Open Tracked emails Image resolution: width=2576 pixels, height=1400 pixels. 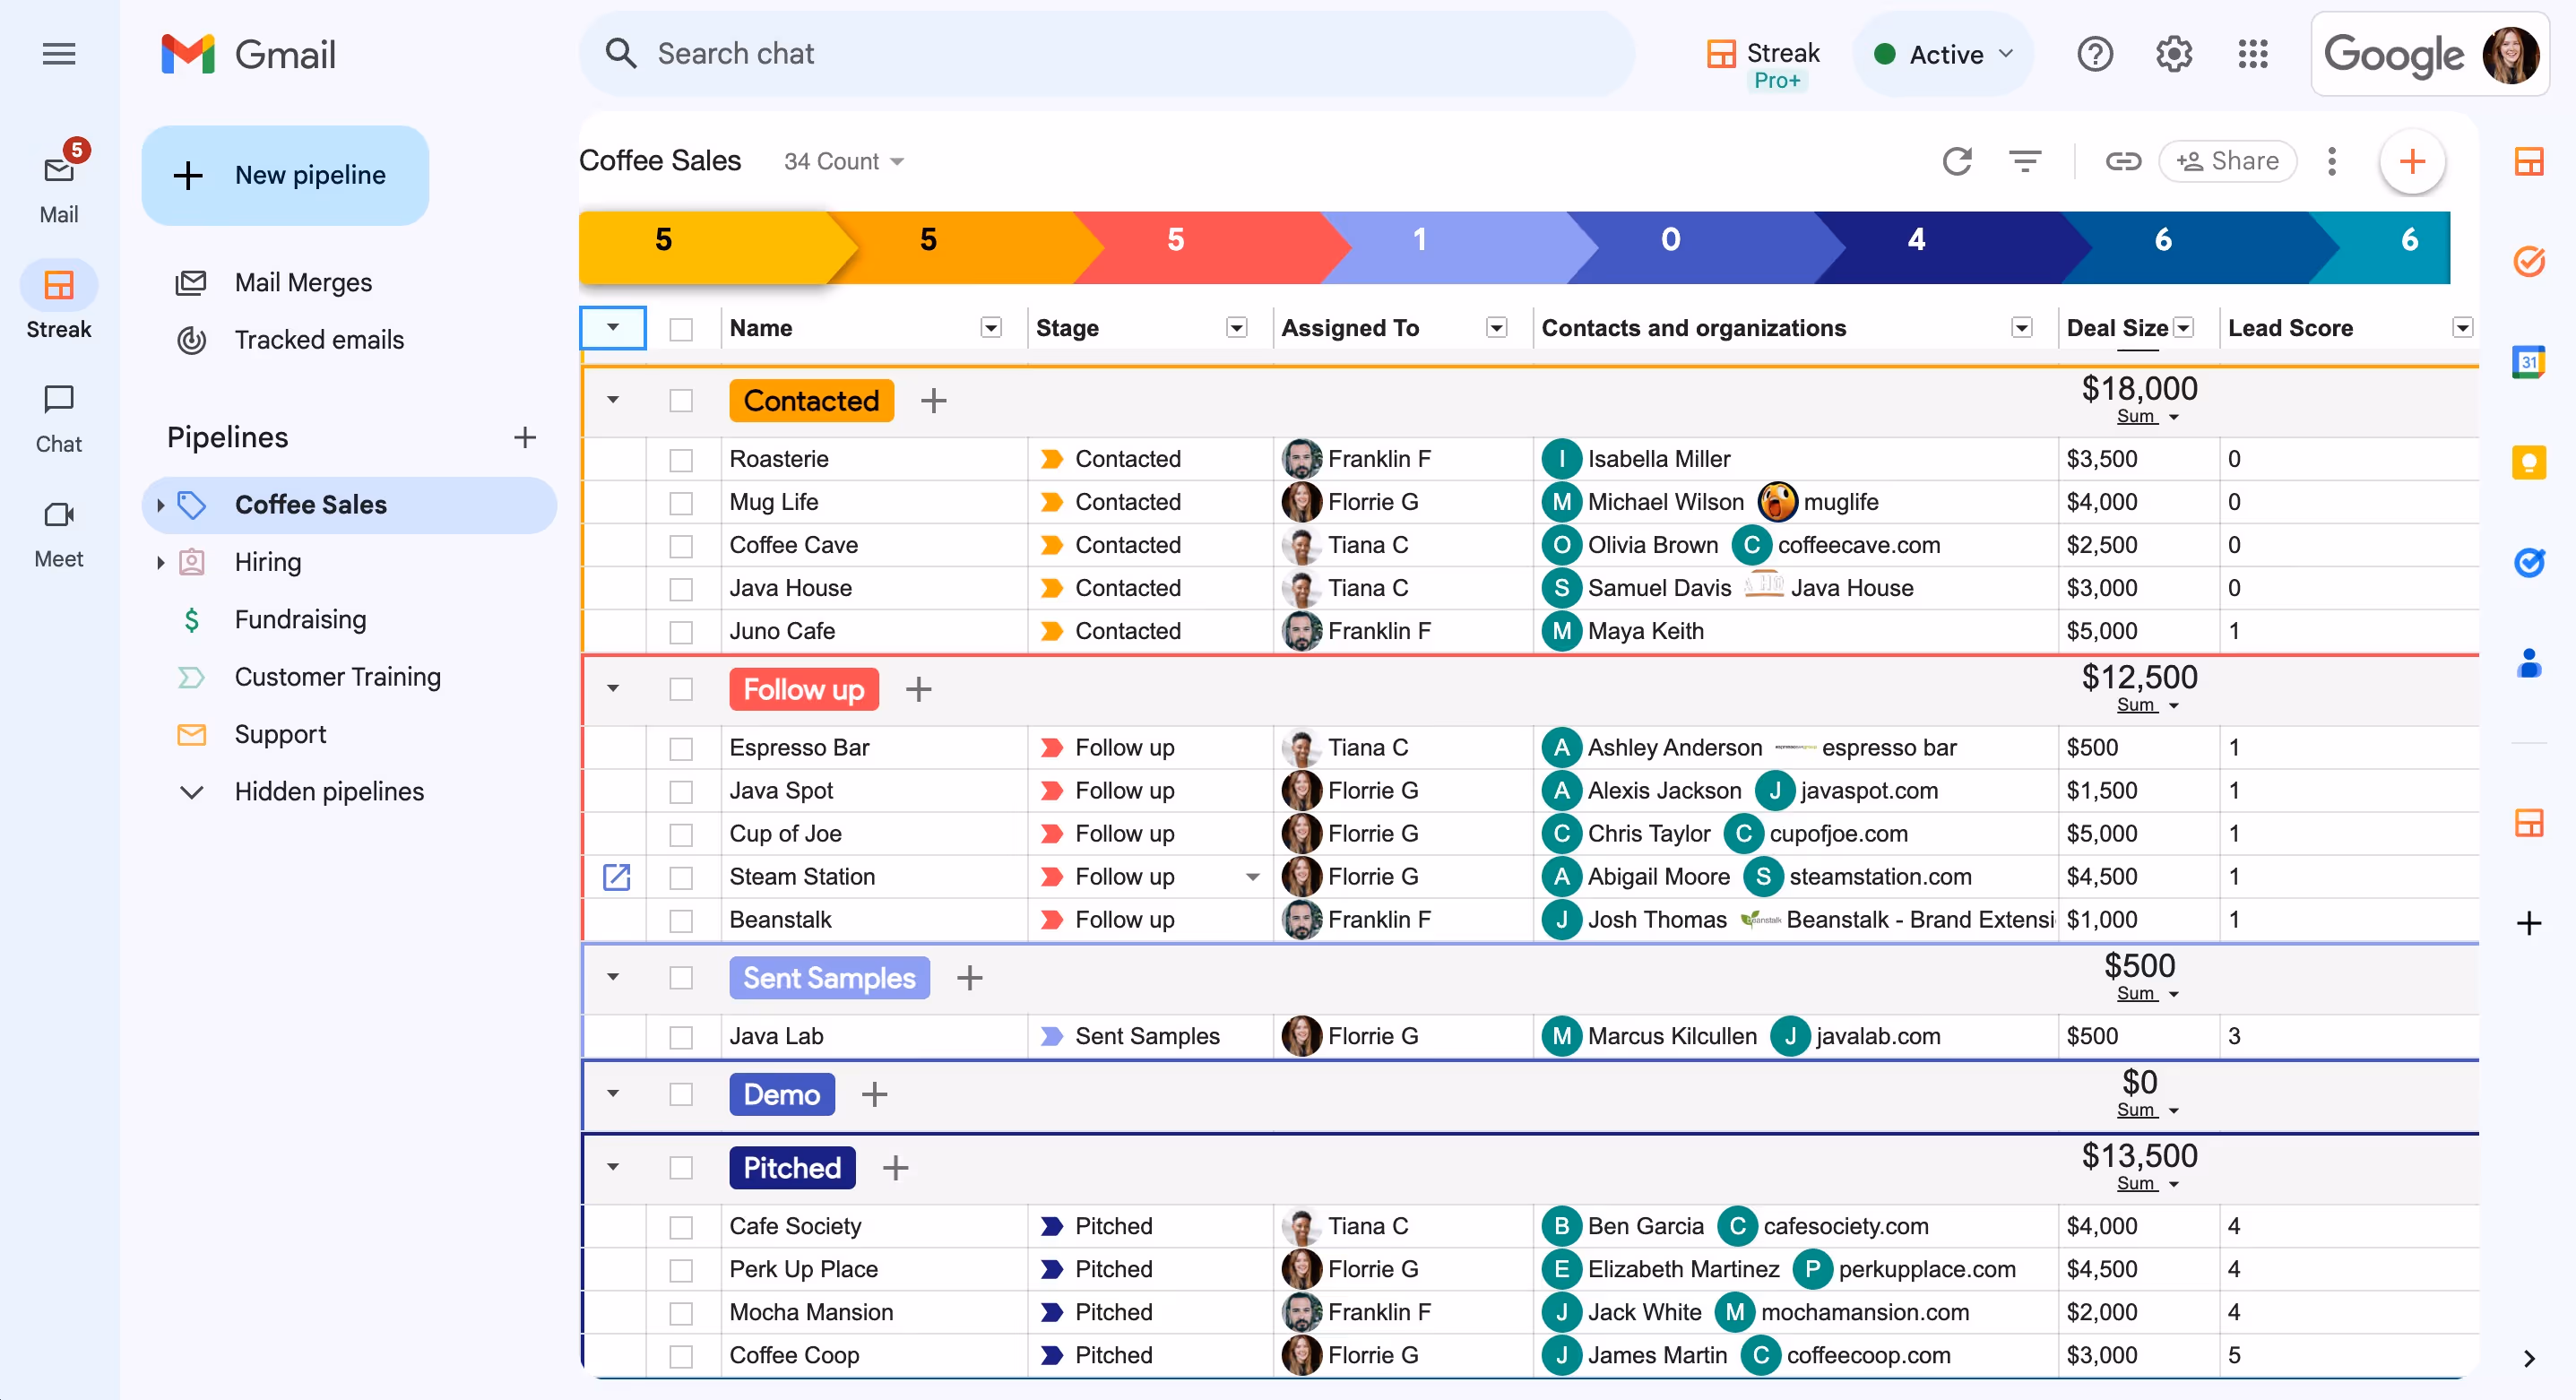click(318, 340)
